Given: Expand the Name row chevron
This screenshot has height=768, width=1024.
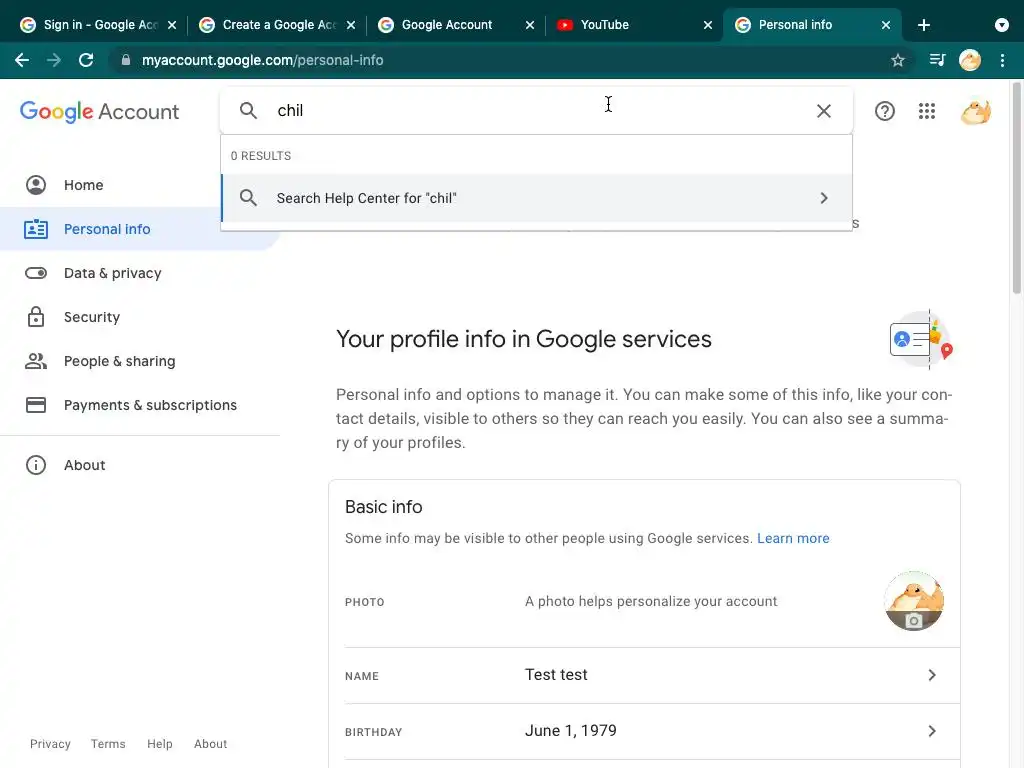Looking at the screenshot, I should (931, 675).
